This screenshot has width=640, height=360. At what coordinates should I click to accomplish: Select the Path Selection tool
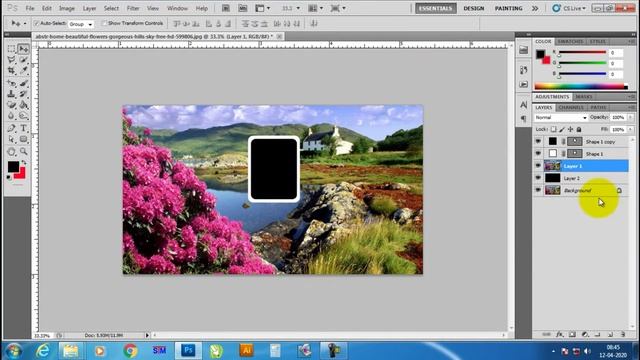click(11, 140)
